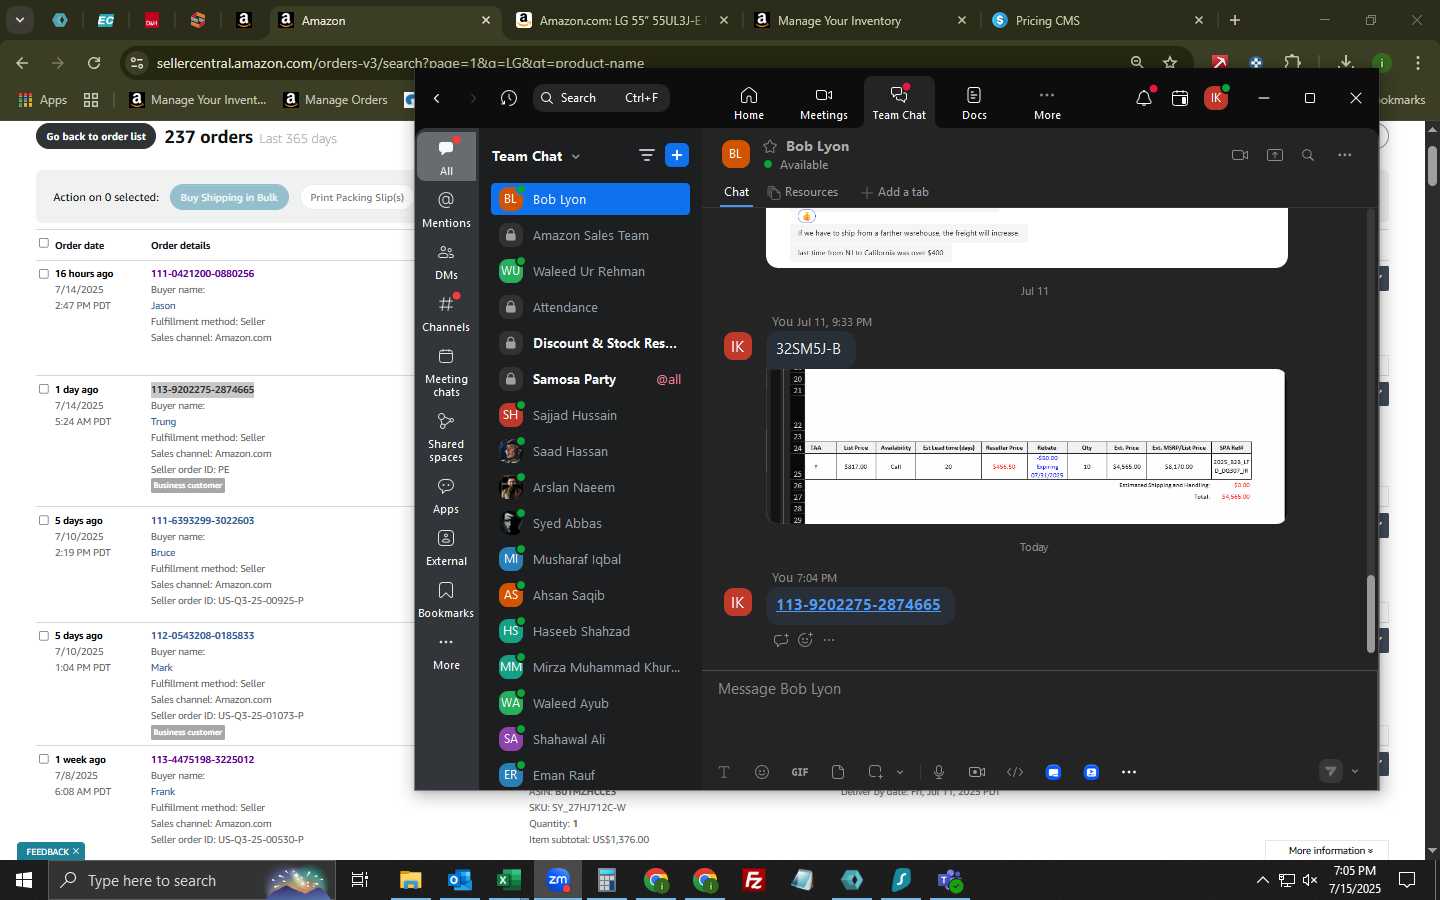1440x900 pixels.
Task: Record an audio message
Action: pos(939,772)
